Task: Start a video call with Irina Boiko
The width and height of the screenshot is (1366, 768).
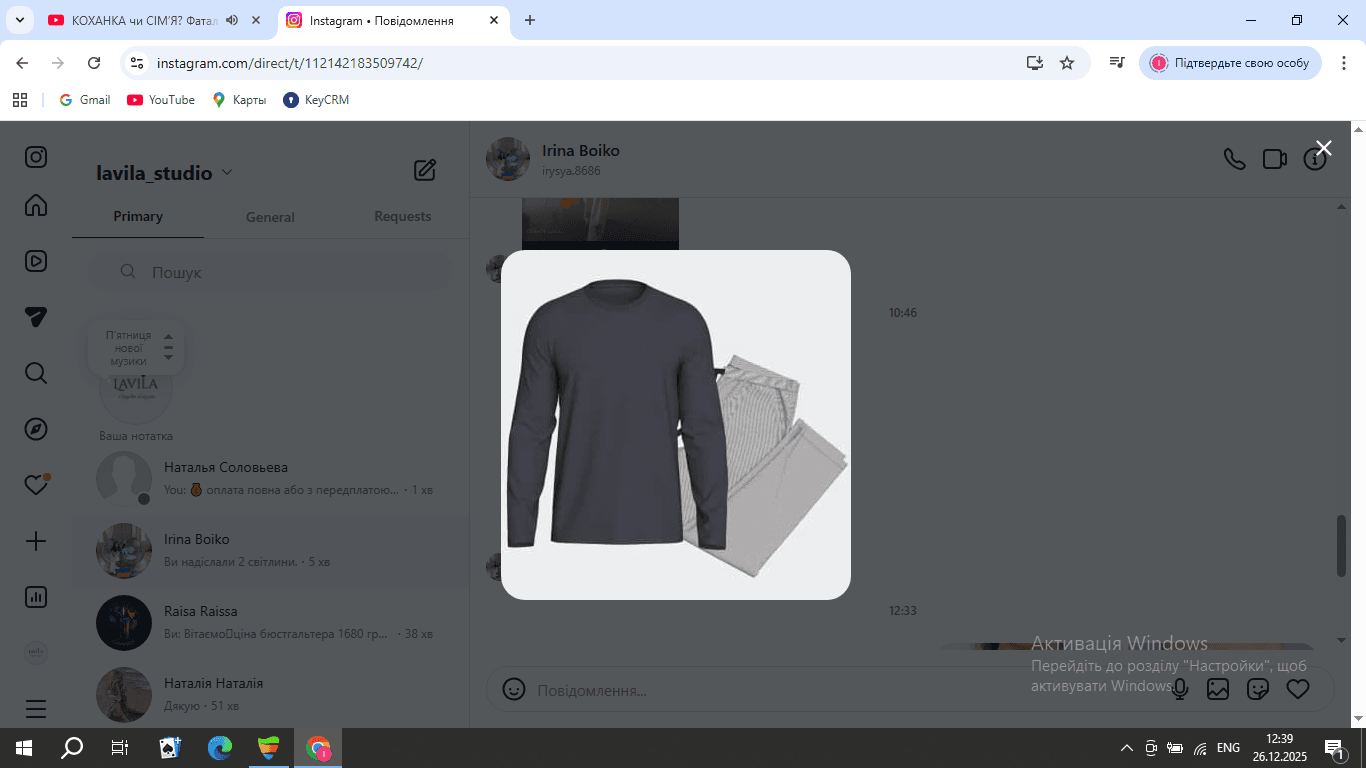Action: (x=1274, y=159)
